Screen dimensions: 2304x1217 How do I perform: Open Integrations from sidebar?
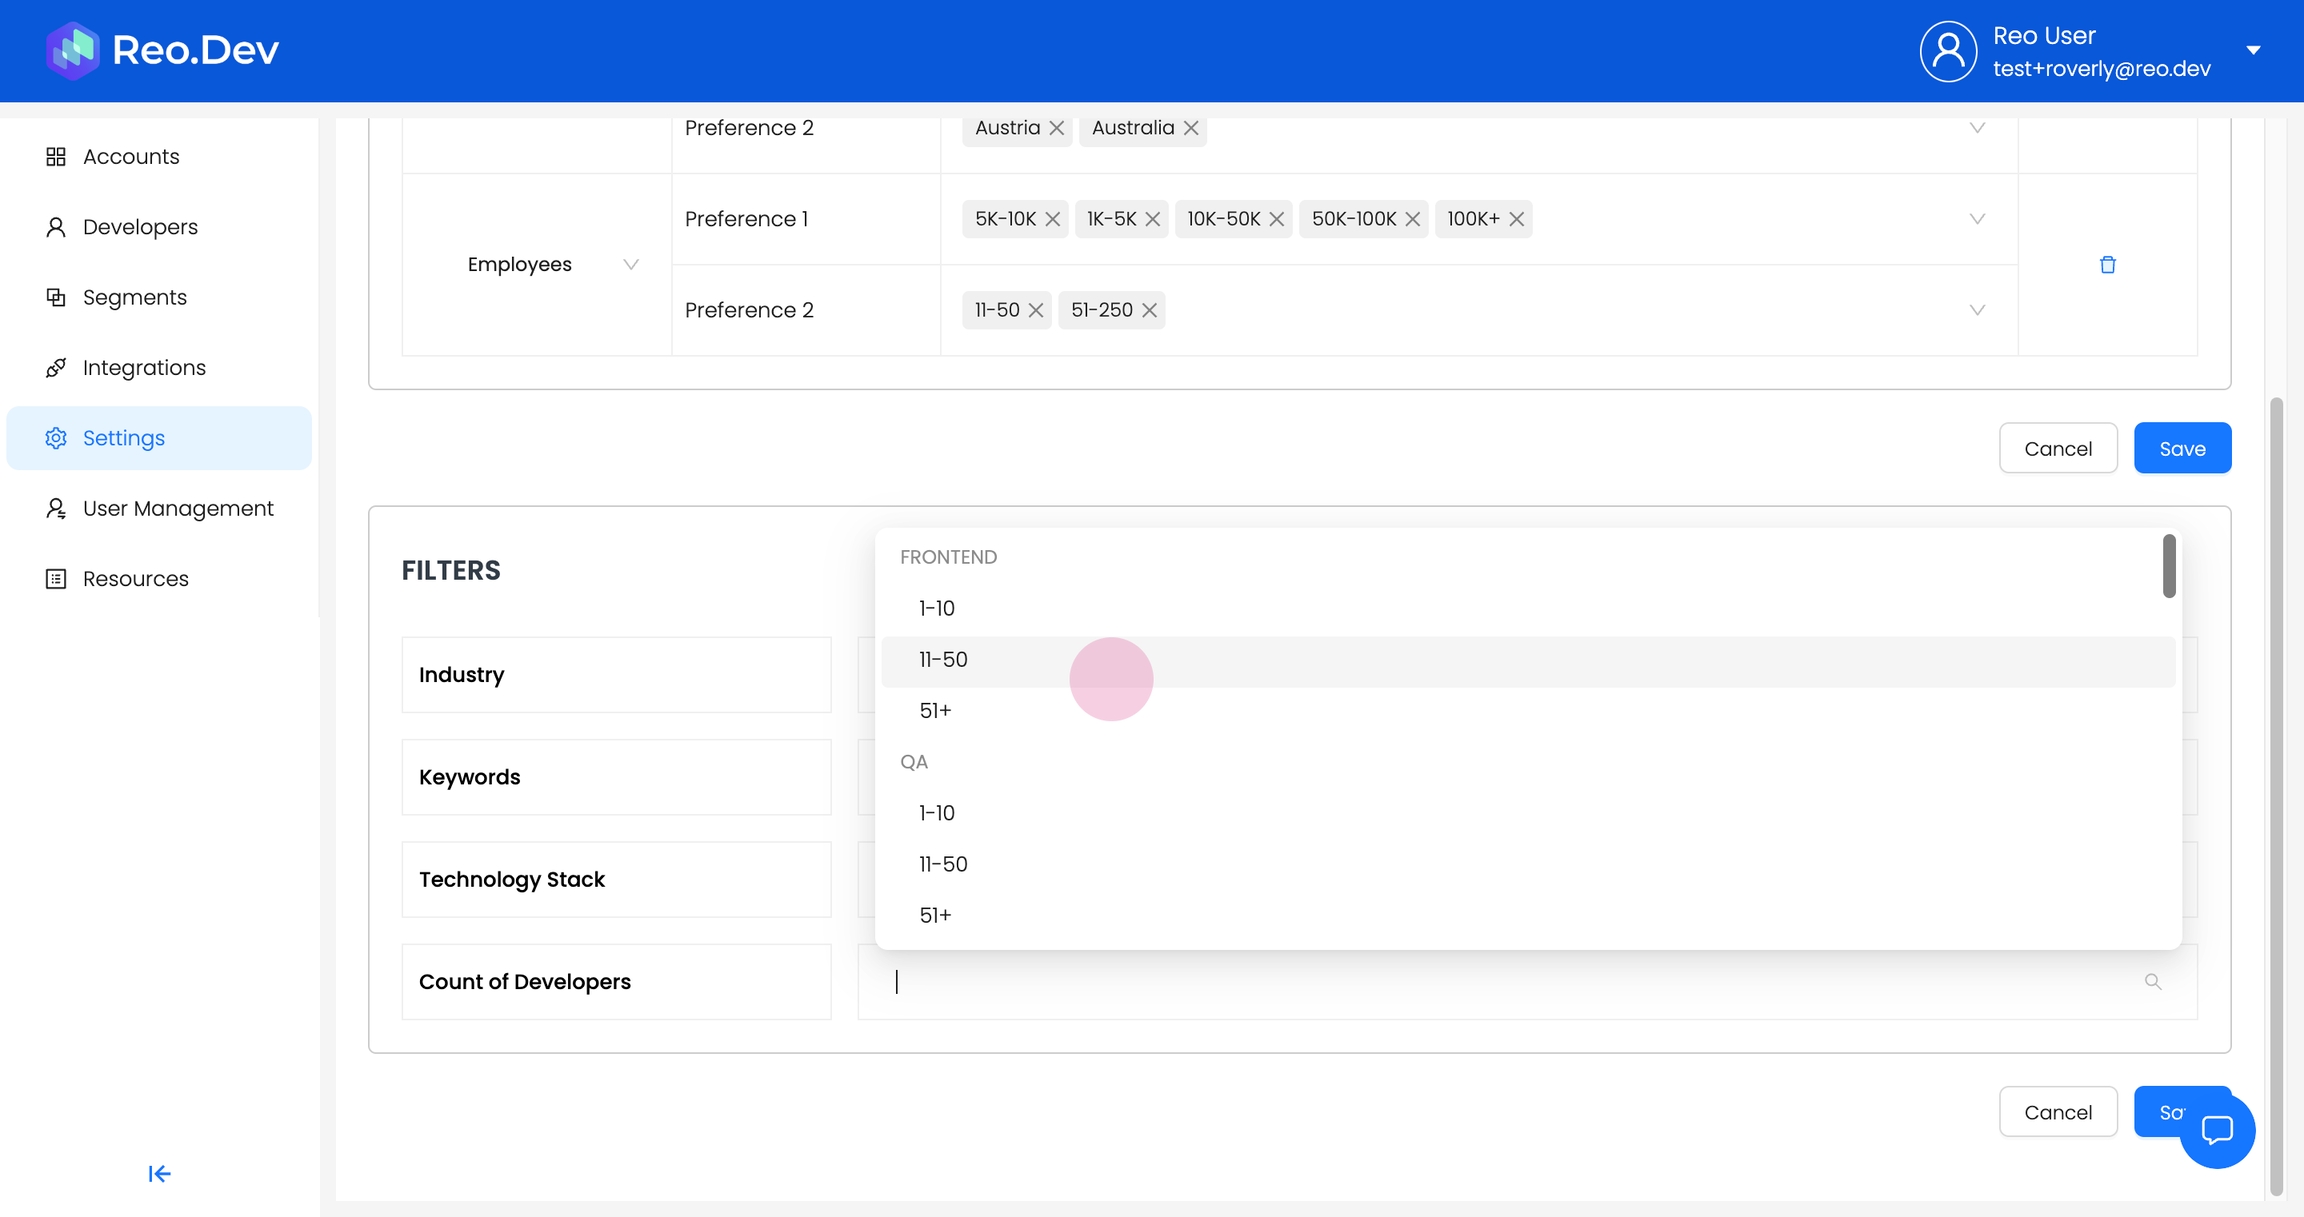click(144, 368)
